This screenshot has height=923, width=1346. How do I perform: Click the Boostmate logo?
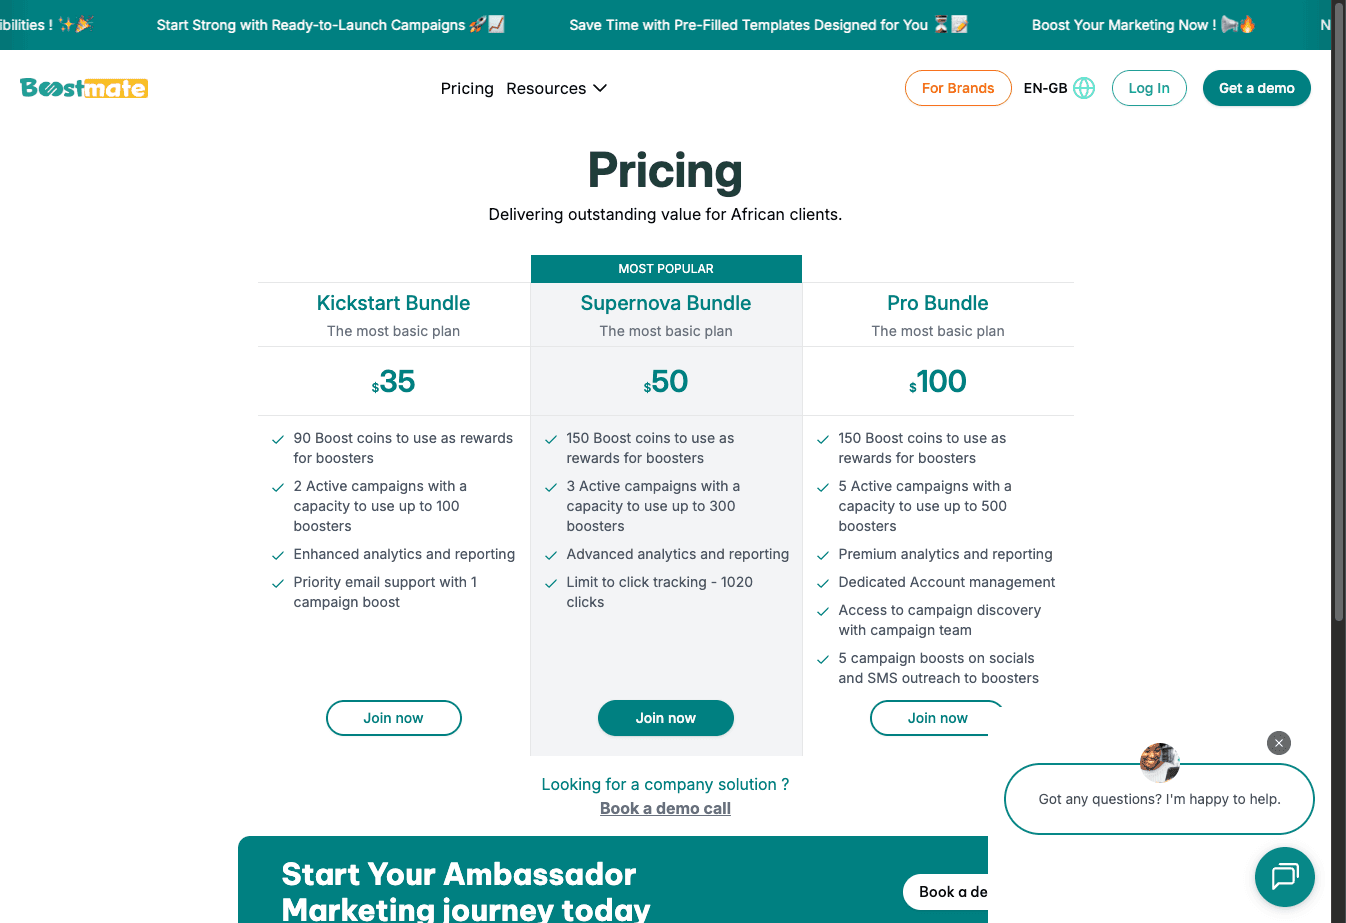coord(83,88)
